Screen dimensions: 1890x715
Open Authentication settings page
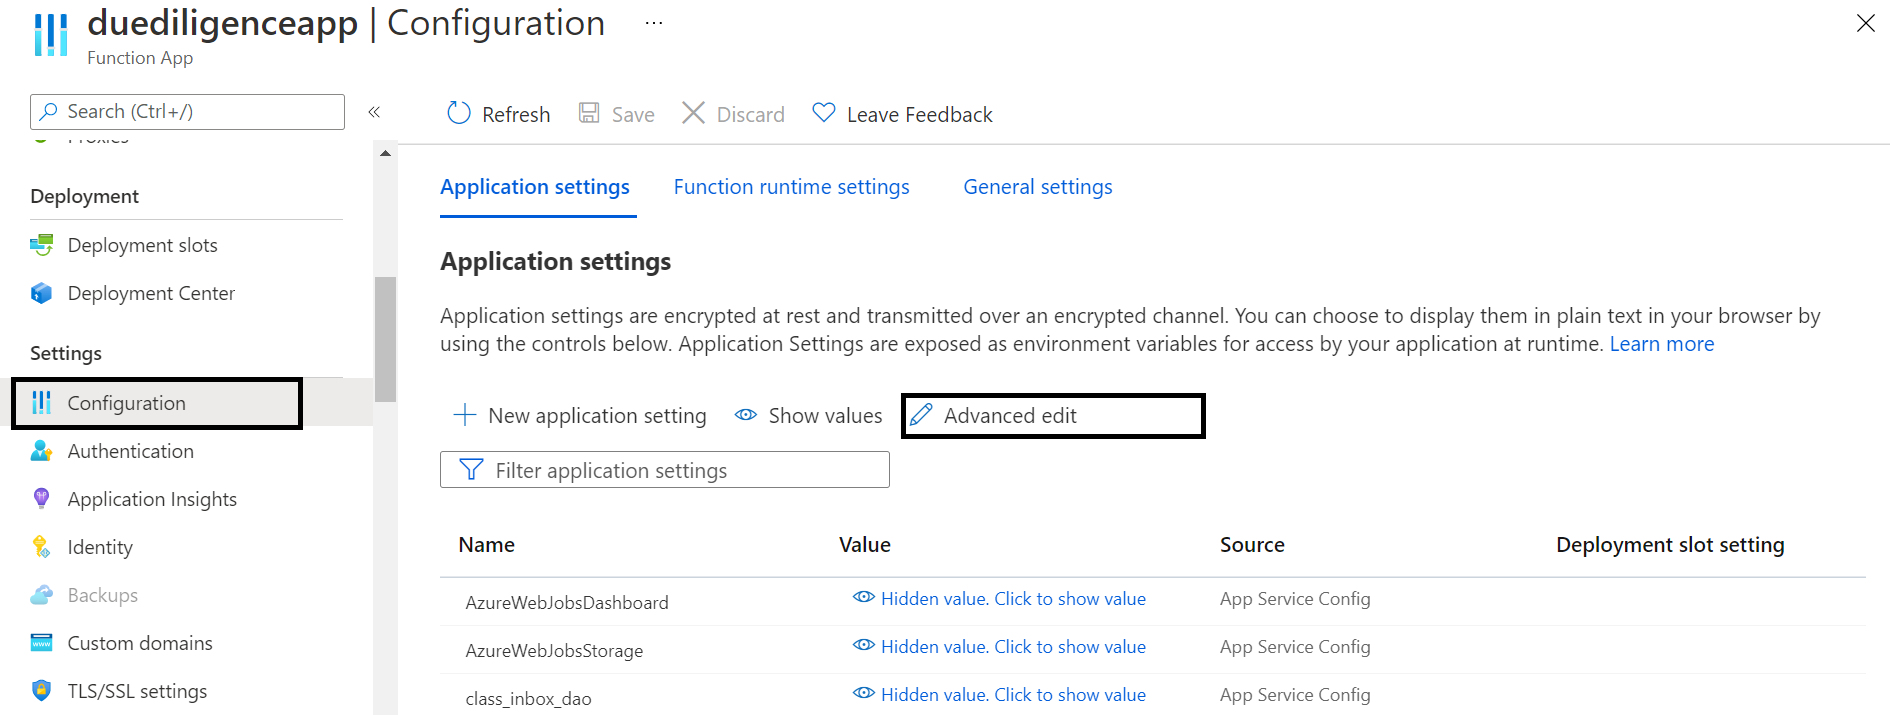pos(130,451)
